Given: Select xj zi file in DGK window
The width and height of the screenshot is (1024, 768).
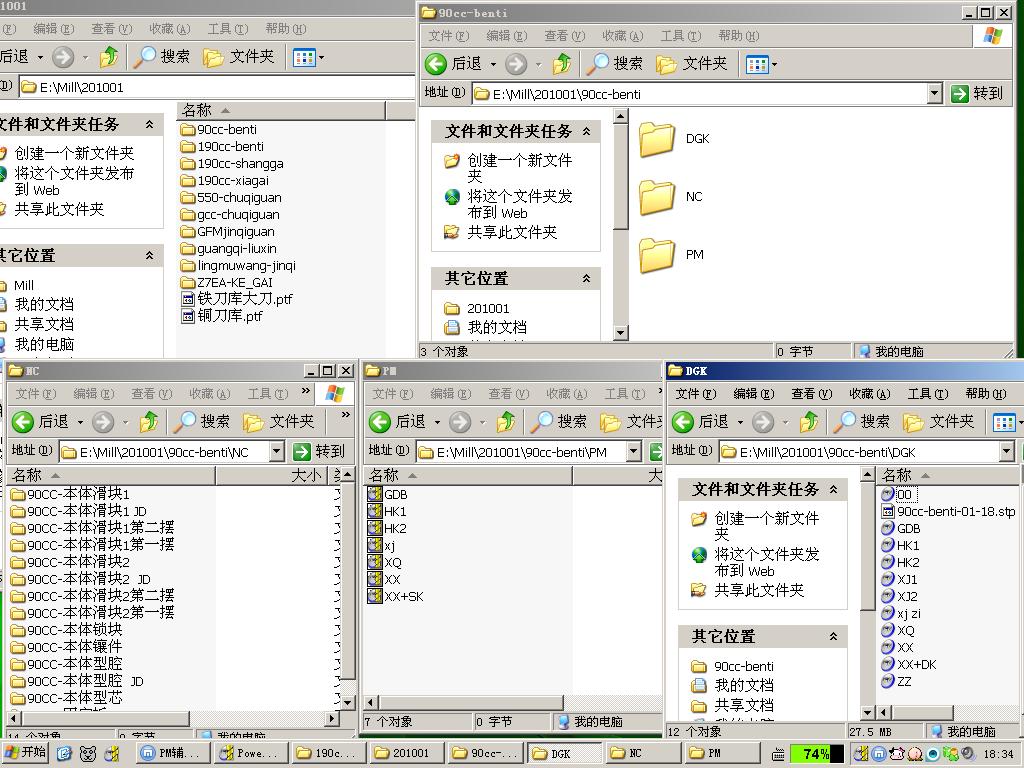Looking at the screenshot, I should pyautogui.click(x=901, y=614).
